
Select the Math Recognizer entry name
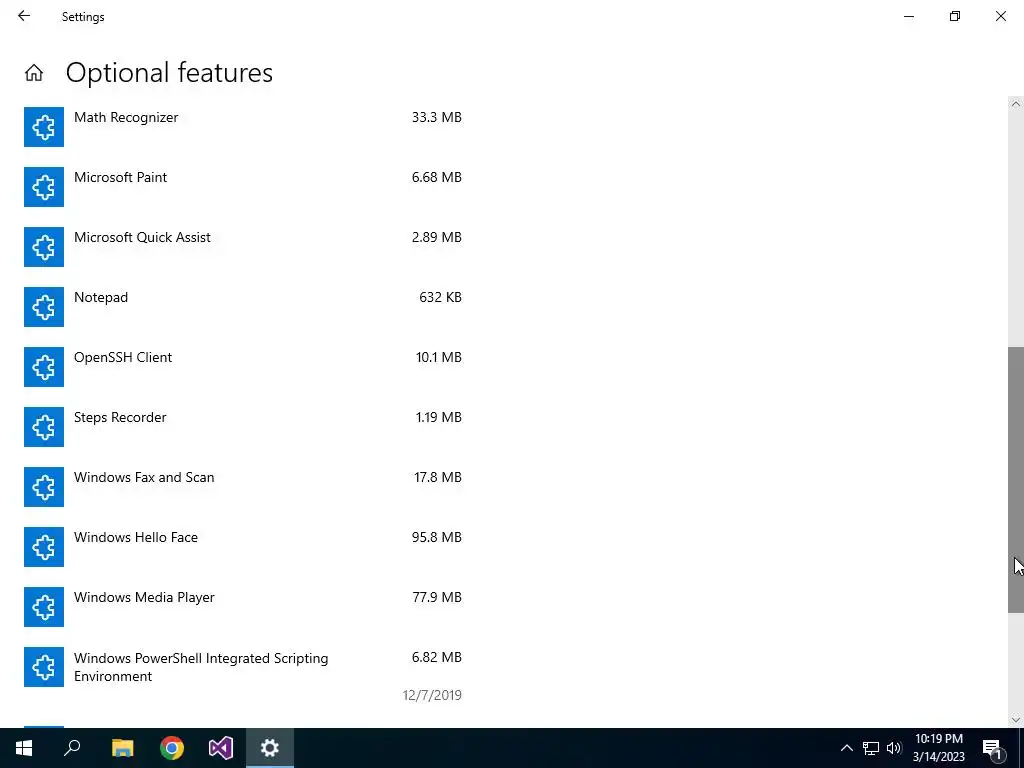click(126, 118)
